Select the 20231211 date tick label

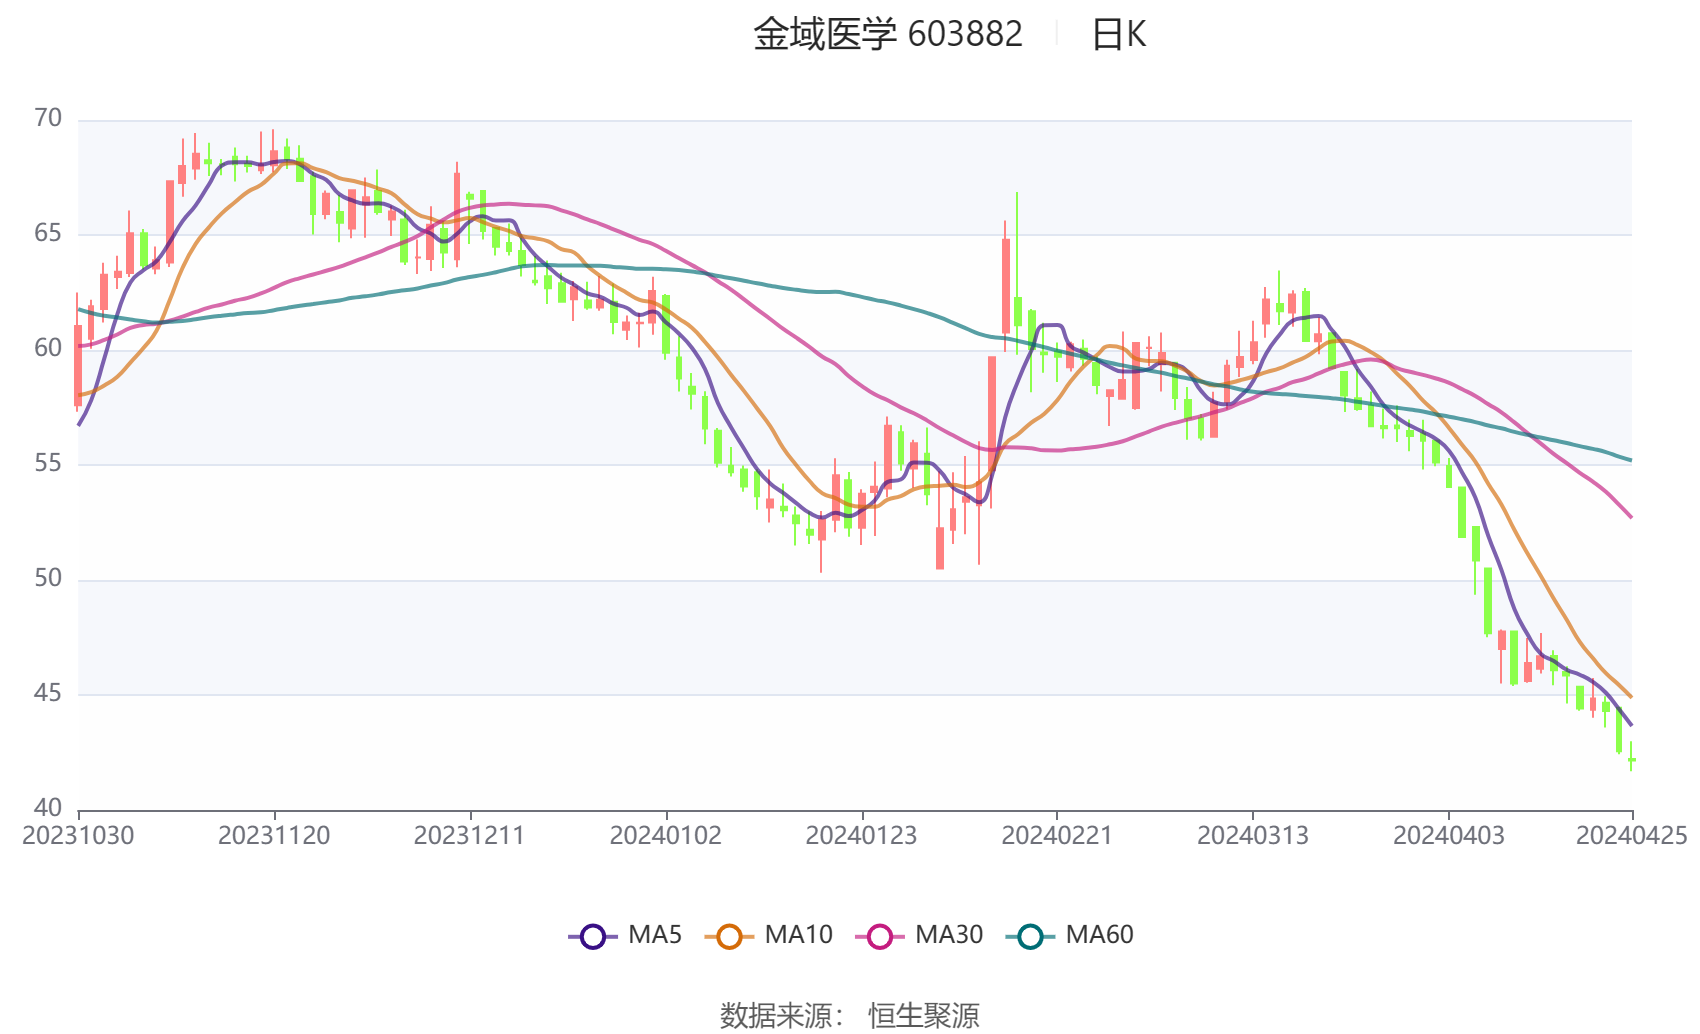coord(470,836)
